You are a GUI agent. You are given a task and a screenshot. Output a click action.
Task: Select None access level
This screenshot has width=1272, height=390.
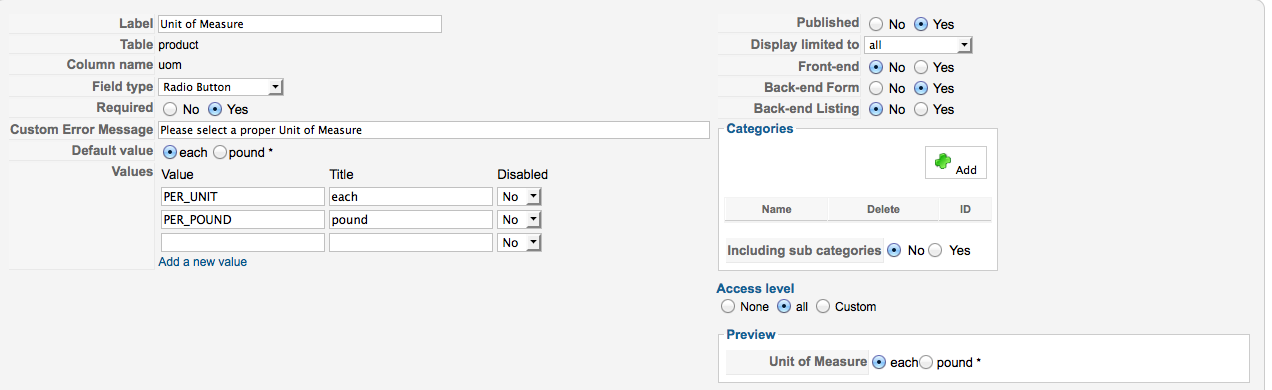pos(727,307)
